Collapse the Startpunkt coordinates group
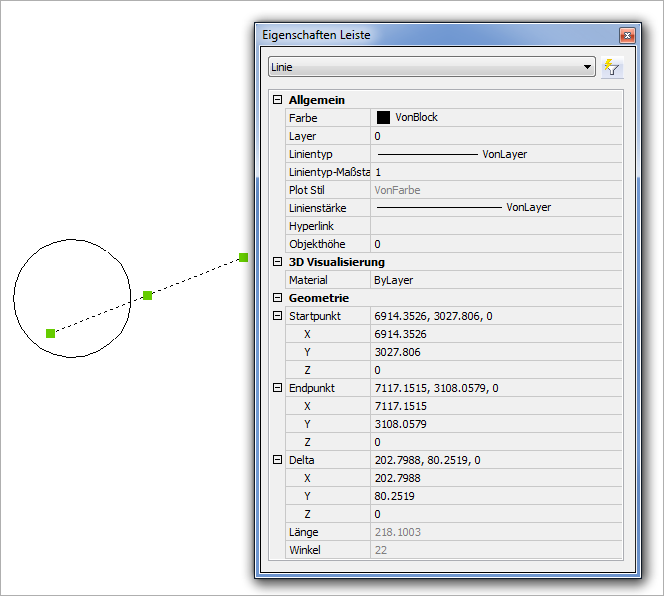This screenshot has height=596, width=664. click(x=277, y=316)
